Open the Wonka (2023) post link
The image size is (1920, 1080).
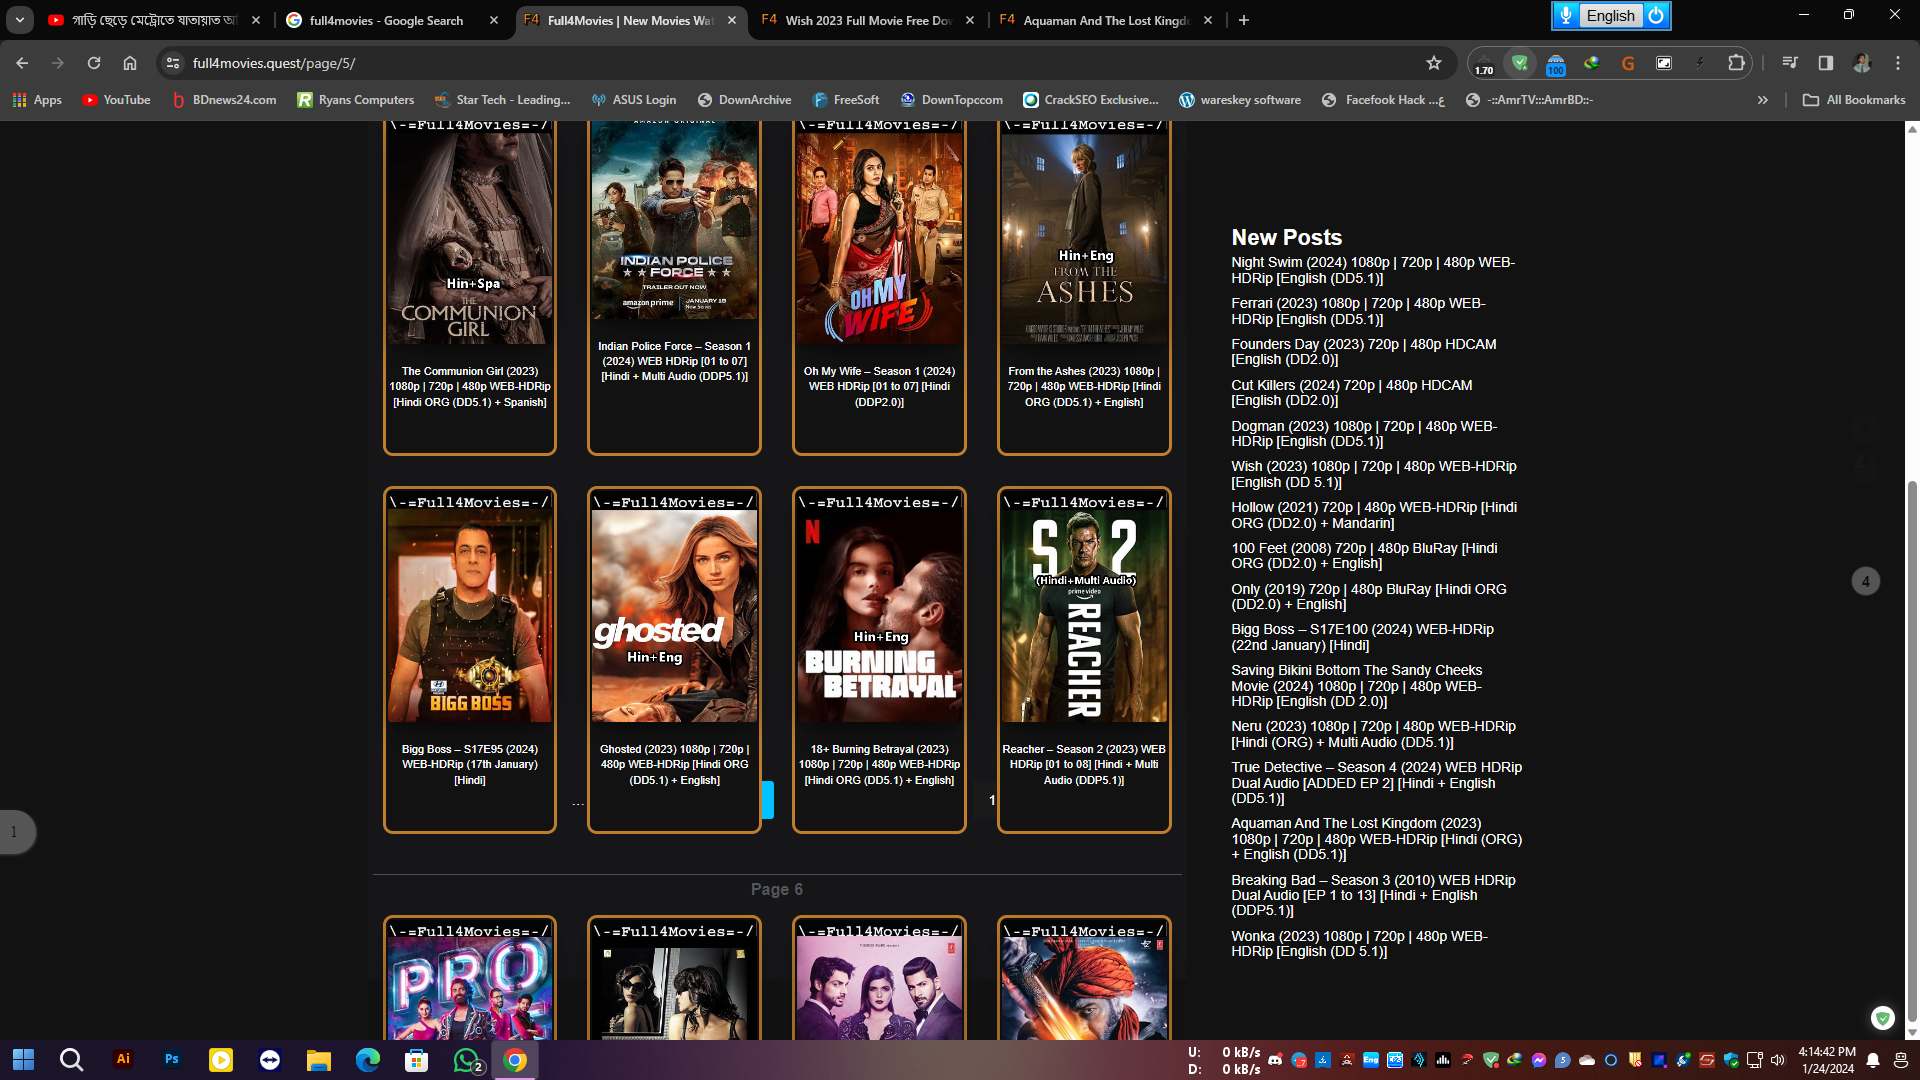coord(1358,943)
